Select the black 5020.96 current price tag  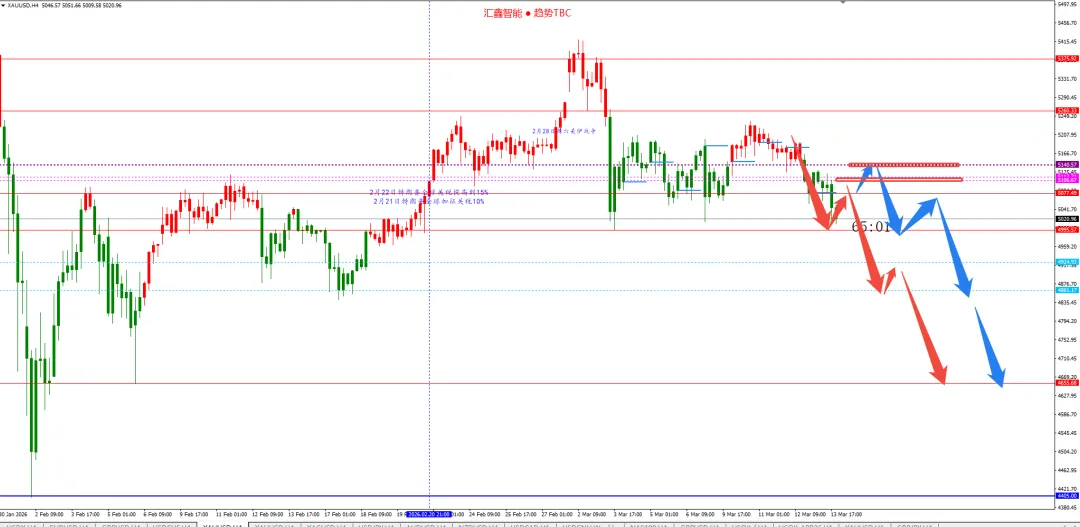pyautogui.click(x=1066, y=218)
